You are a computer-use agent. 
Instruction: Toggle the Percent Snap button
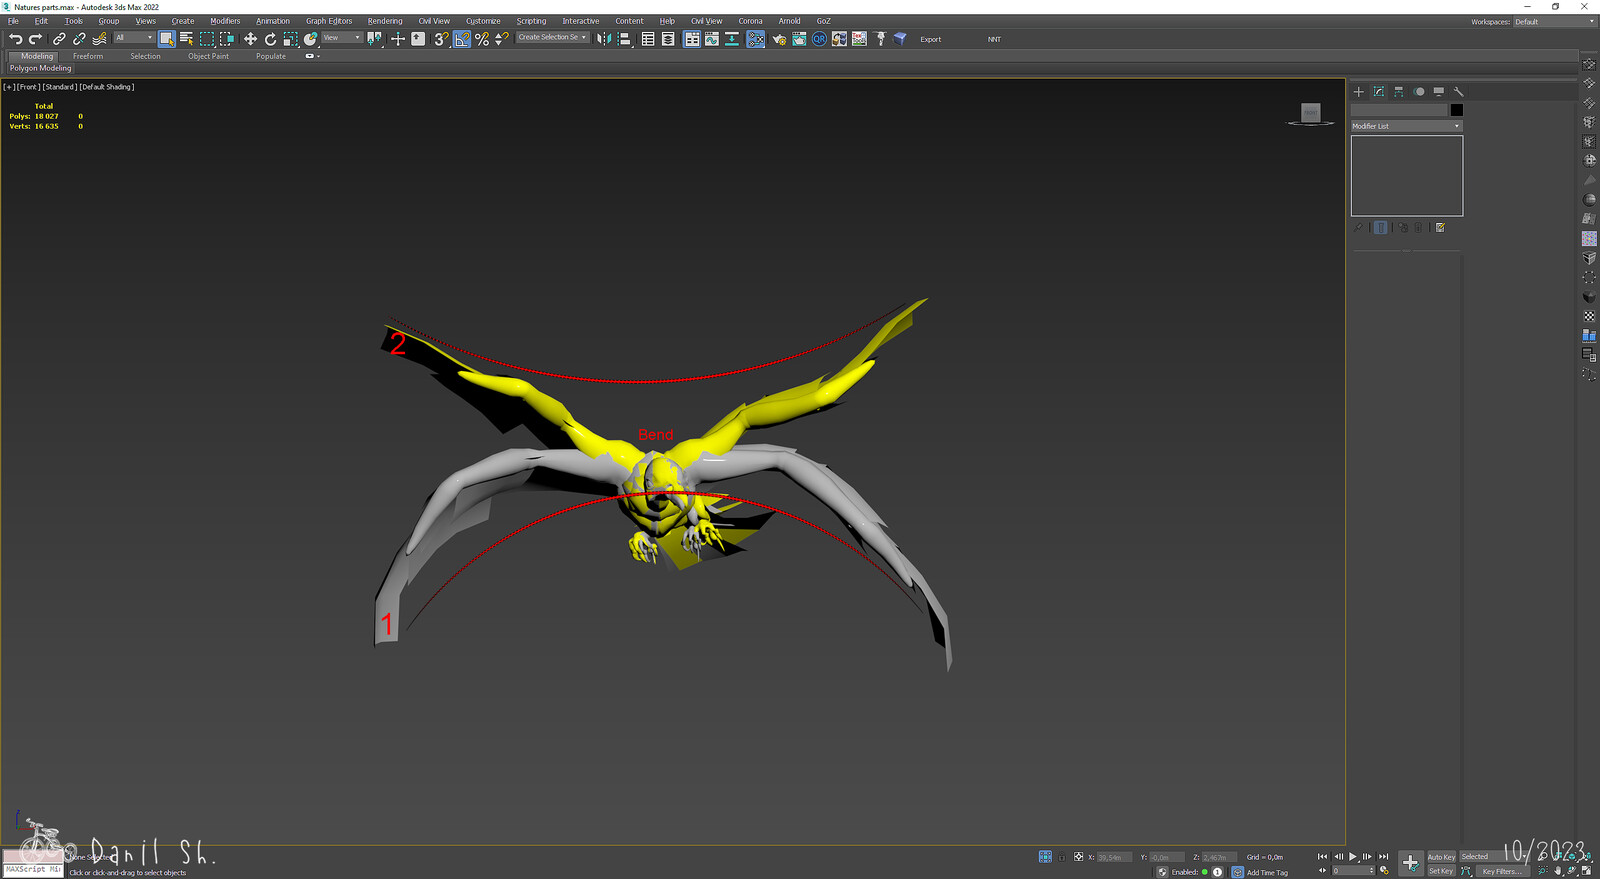[x=482, y=39]
